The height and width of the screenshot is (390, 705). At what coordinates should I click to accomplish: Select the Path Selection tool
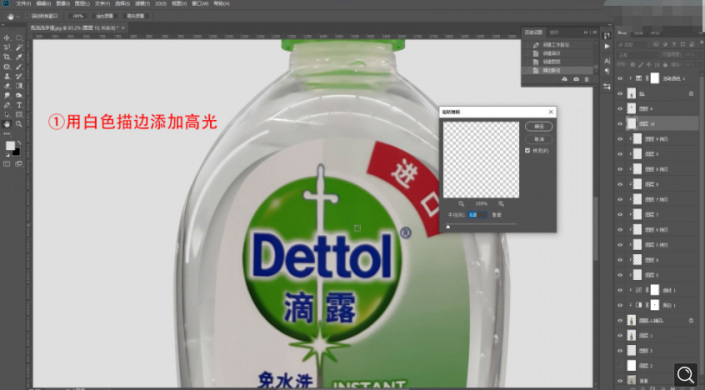7,115
